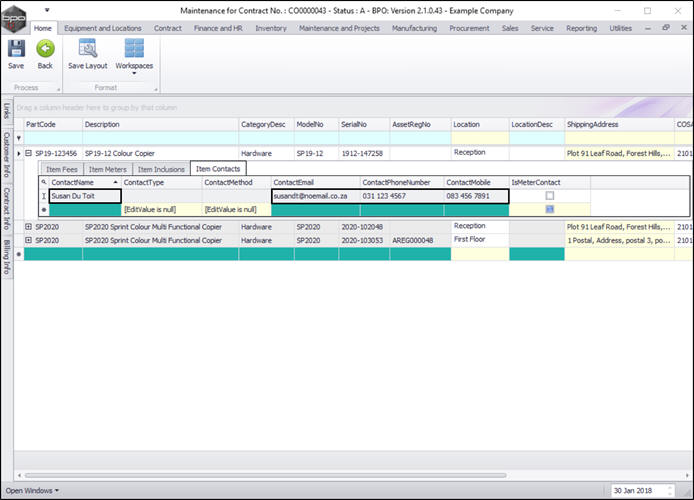Click the contacts grid search filter icon
Viewport: 694px width, 500px height.
44,183
